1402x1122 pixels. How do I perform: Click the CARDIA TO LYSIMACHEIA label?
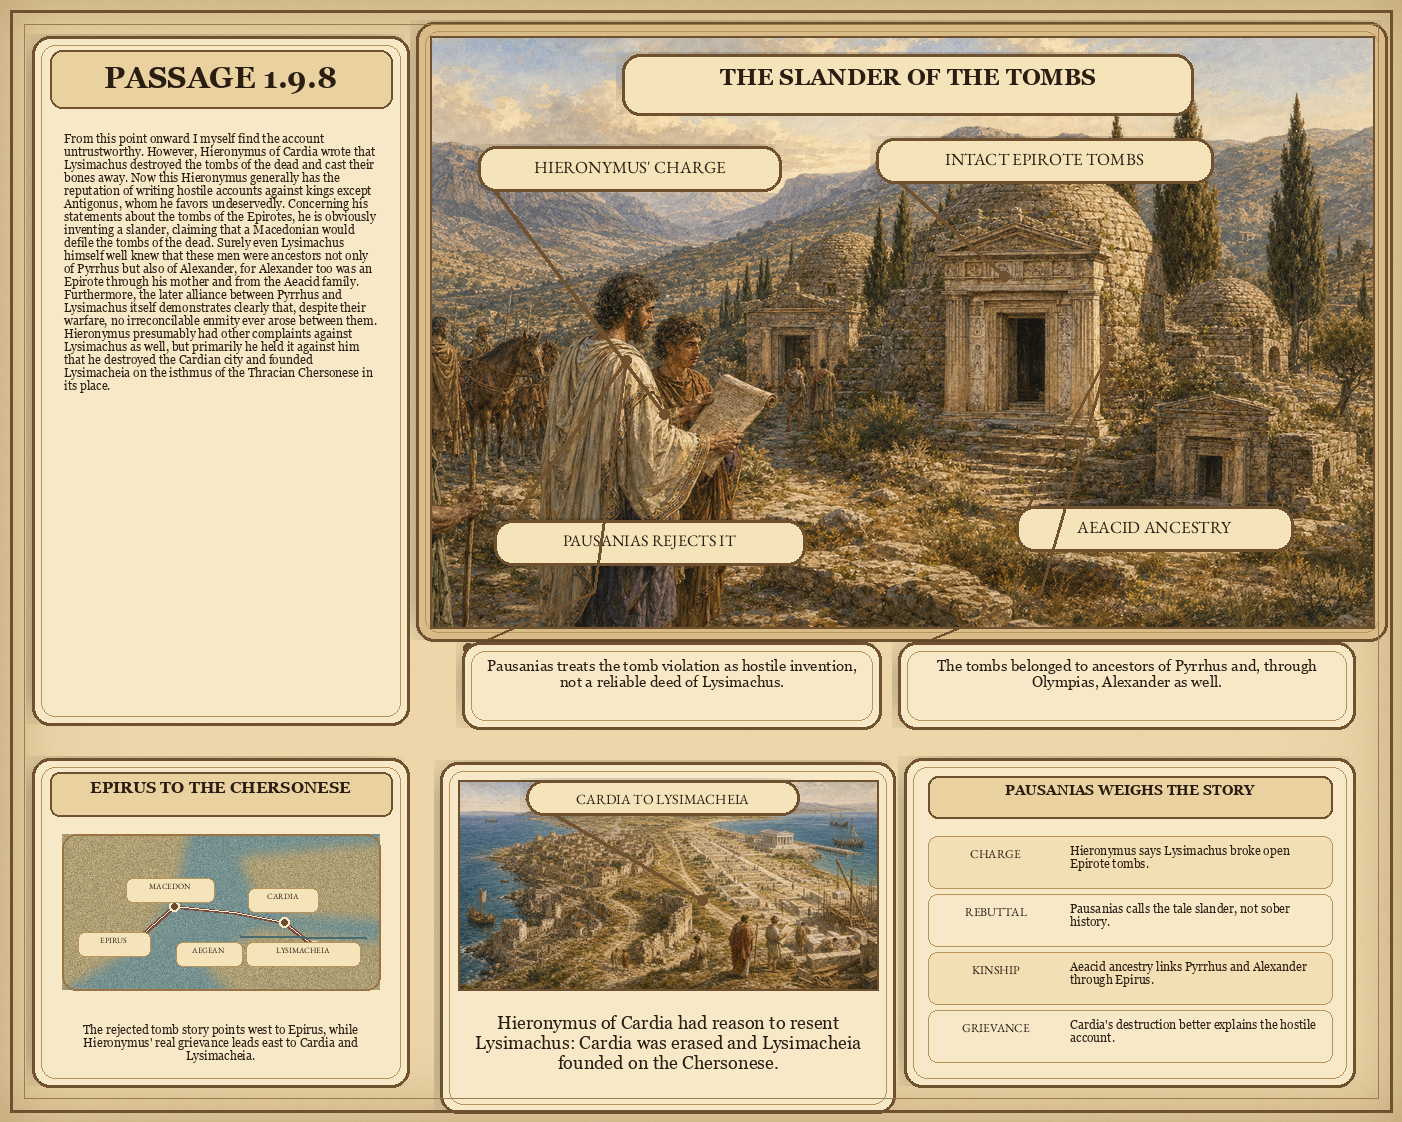coord(662,799)
